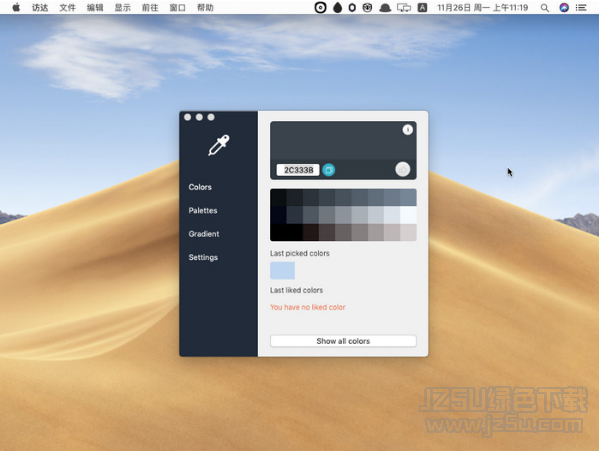Click the display mirroring menu bar icon
599x451 pixels.
pos(404,8)
